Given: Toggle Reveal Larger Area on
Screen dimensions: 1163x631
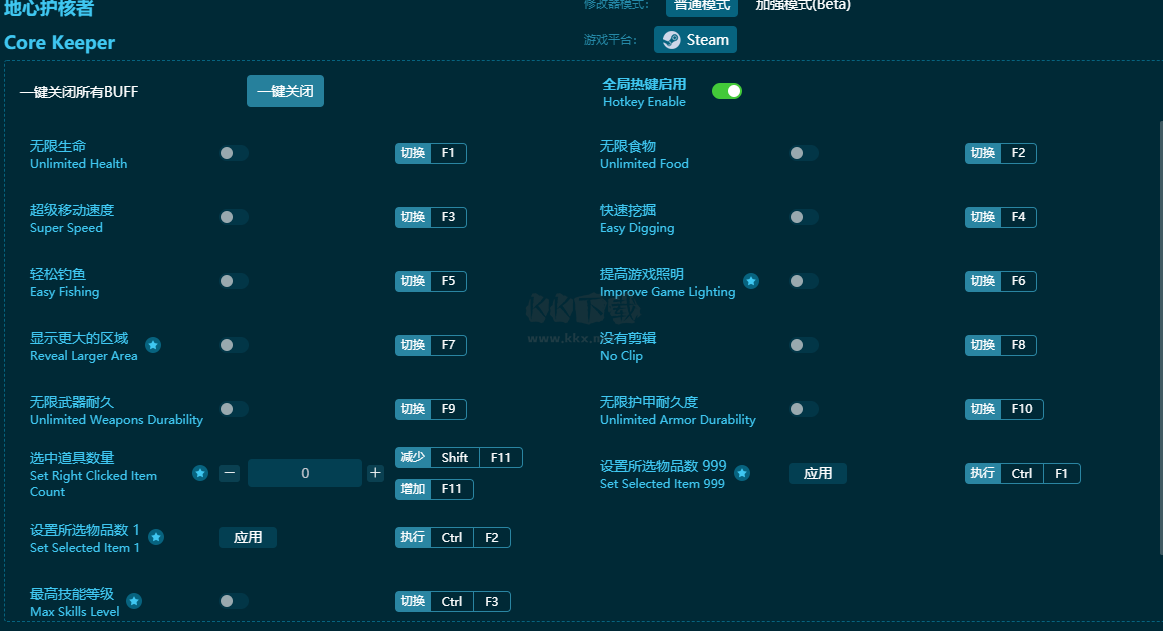Looking at the screenshot, I should tap(234, 345).
